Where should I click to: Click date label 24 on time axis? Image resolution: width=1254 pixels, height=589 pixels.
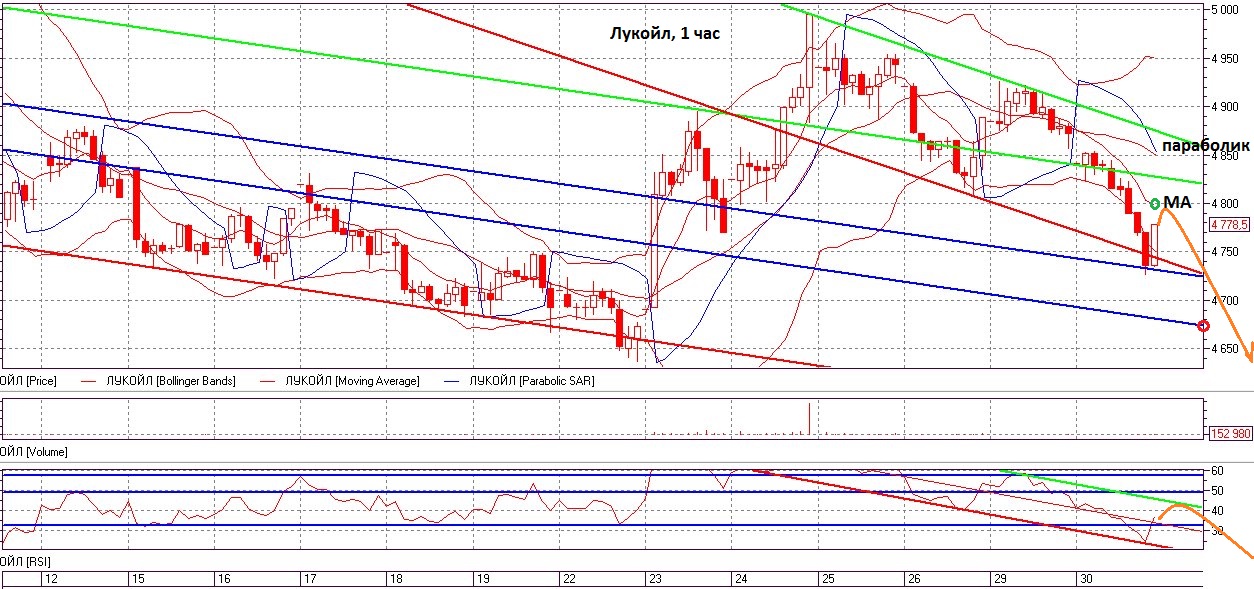point(740,579)
